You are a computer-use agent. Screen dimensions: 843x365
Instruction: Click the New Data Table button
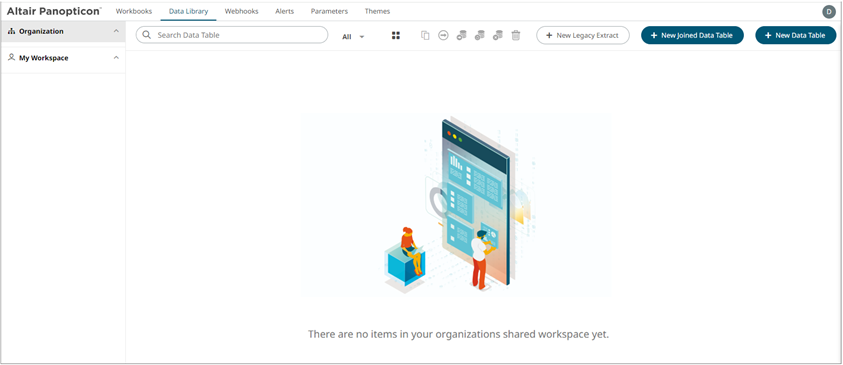click(x=796, y=35)
